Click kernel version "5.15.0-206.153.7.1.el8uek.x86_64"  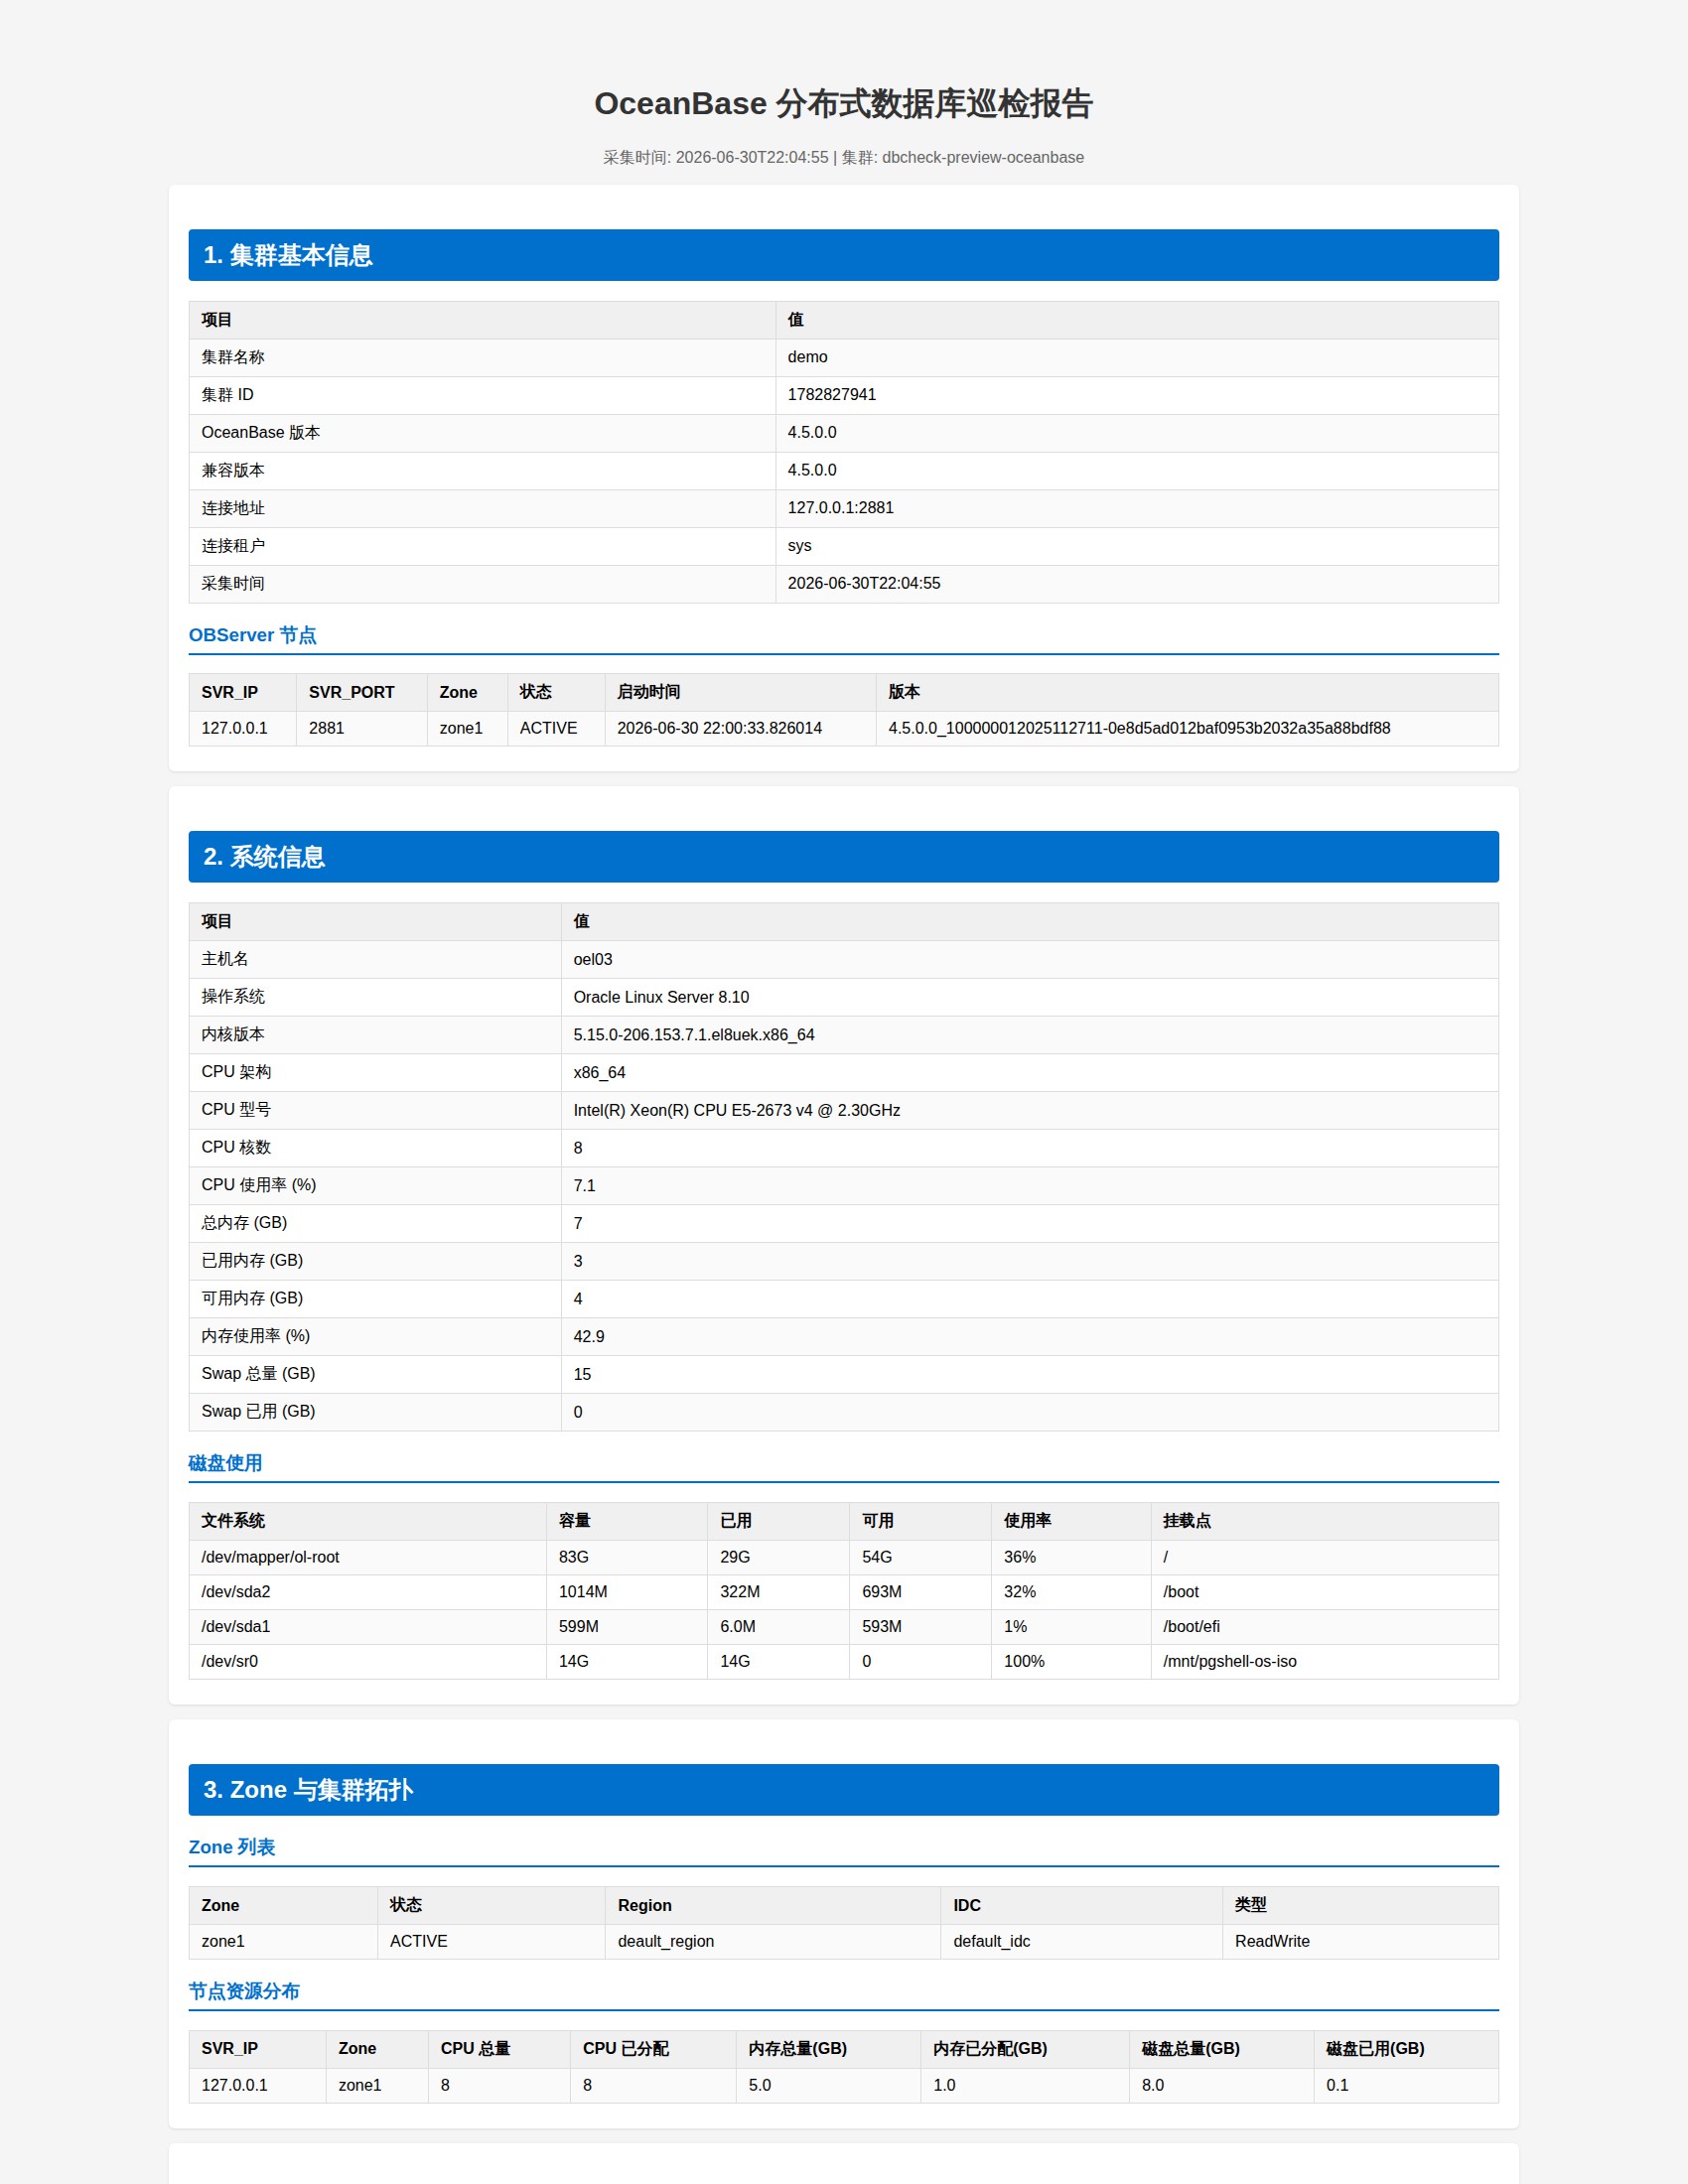click(694, 1035)
